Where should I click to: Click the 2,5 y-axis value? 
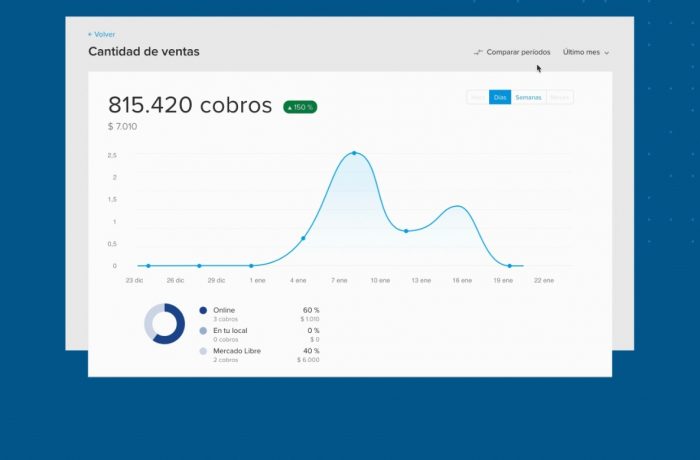(112, 155)
